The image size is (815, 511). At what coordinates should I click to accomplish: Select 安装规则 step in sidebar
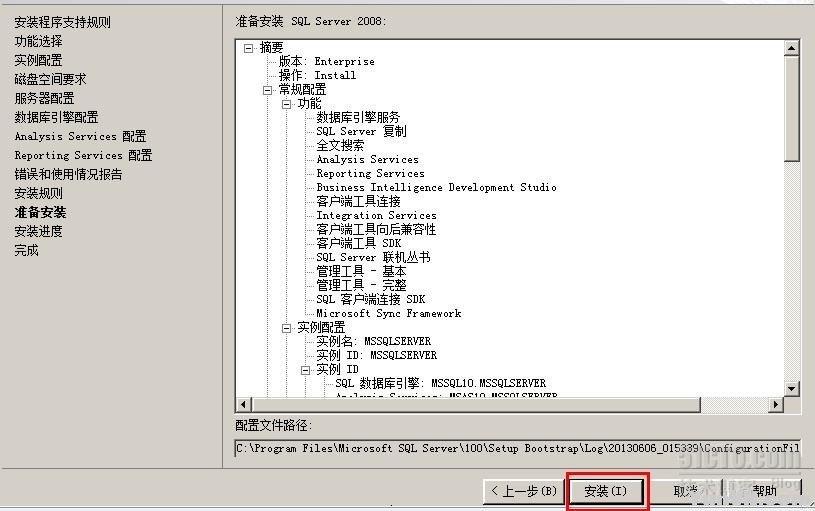click(38, 193)
